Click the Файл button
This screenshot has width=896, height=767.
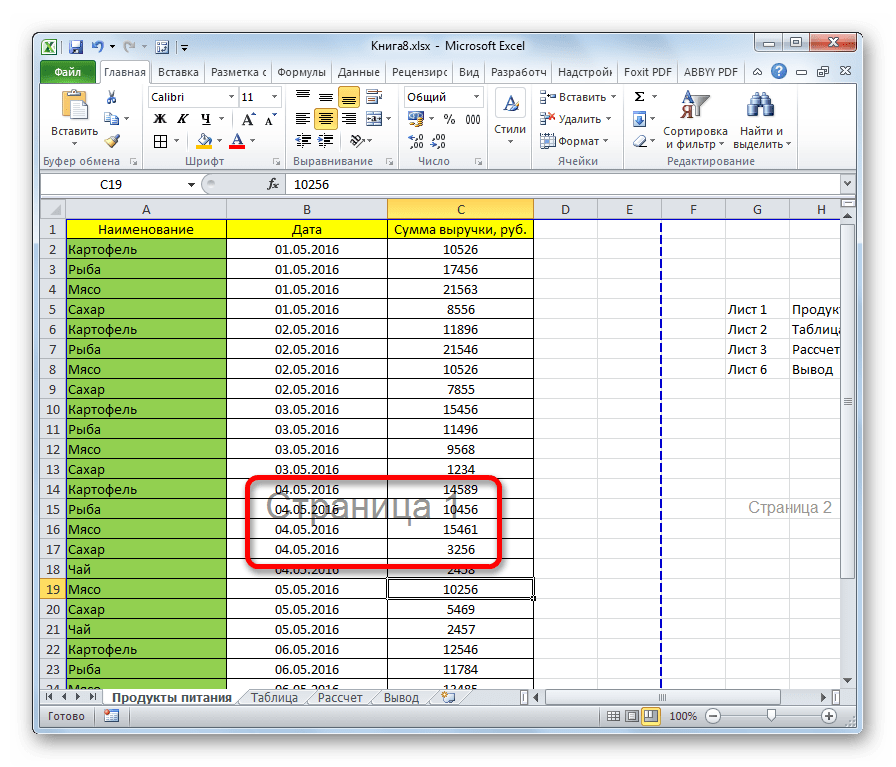point(68,72)
